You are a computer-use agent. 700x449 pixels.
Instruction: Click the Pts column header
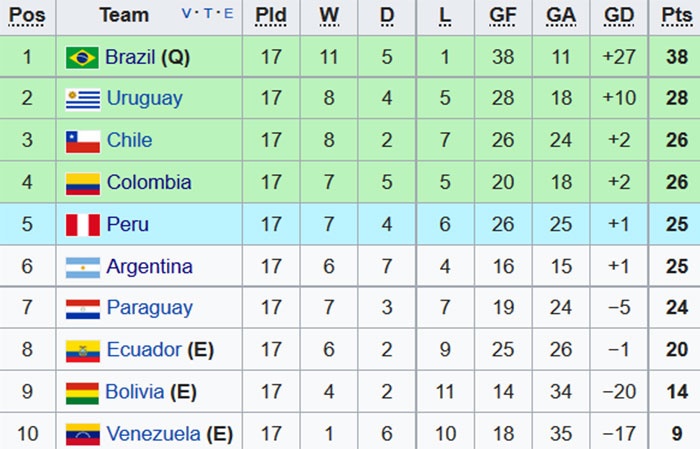675,15
